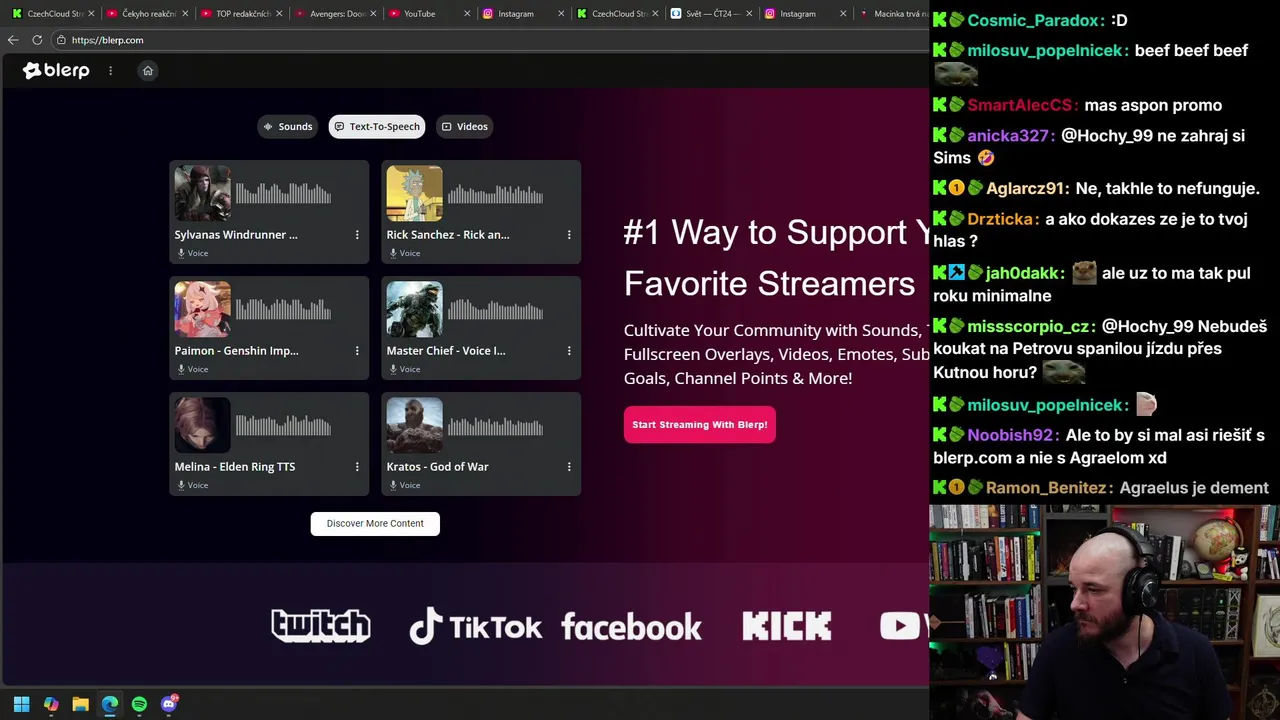This screenshot has height=720, width=1280.
Task: Click the Twitch logo
Action: pos(321,626)
